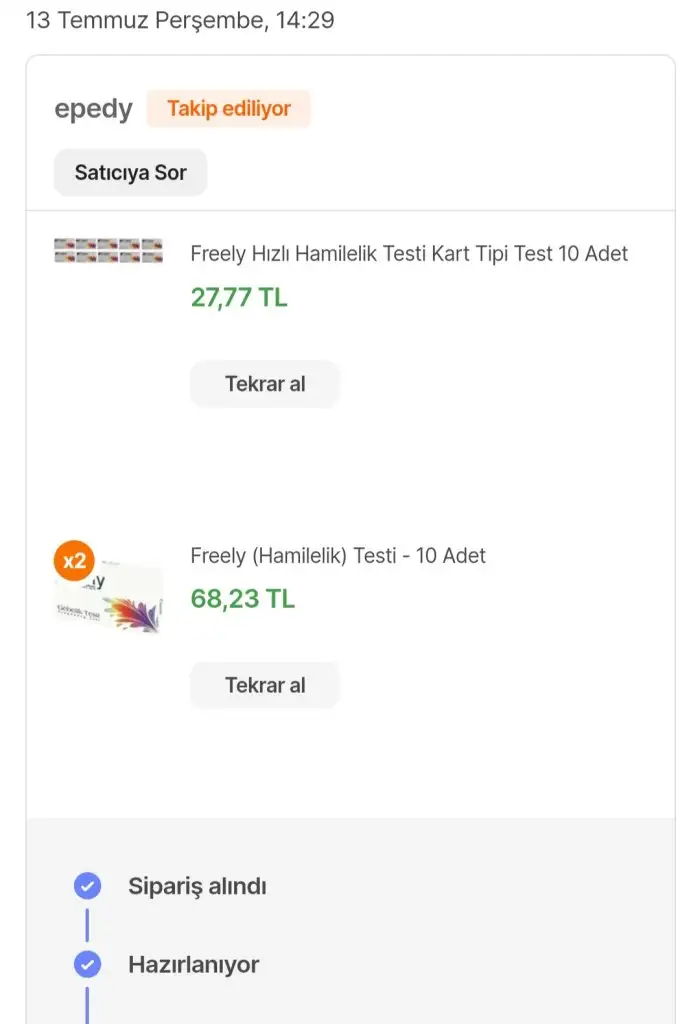Select the Sipariş alındı step label
The height and width of the screenshot is (1024, 700).
[x=197, y=886]
